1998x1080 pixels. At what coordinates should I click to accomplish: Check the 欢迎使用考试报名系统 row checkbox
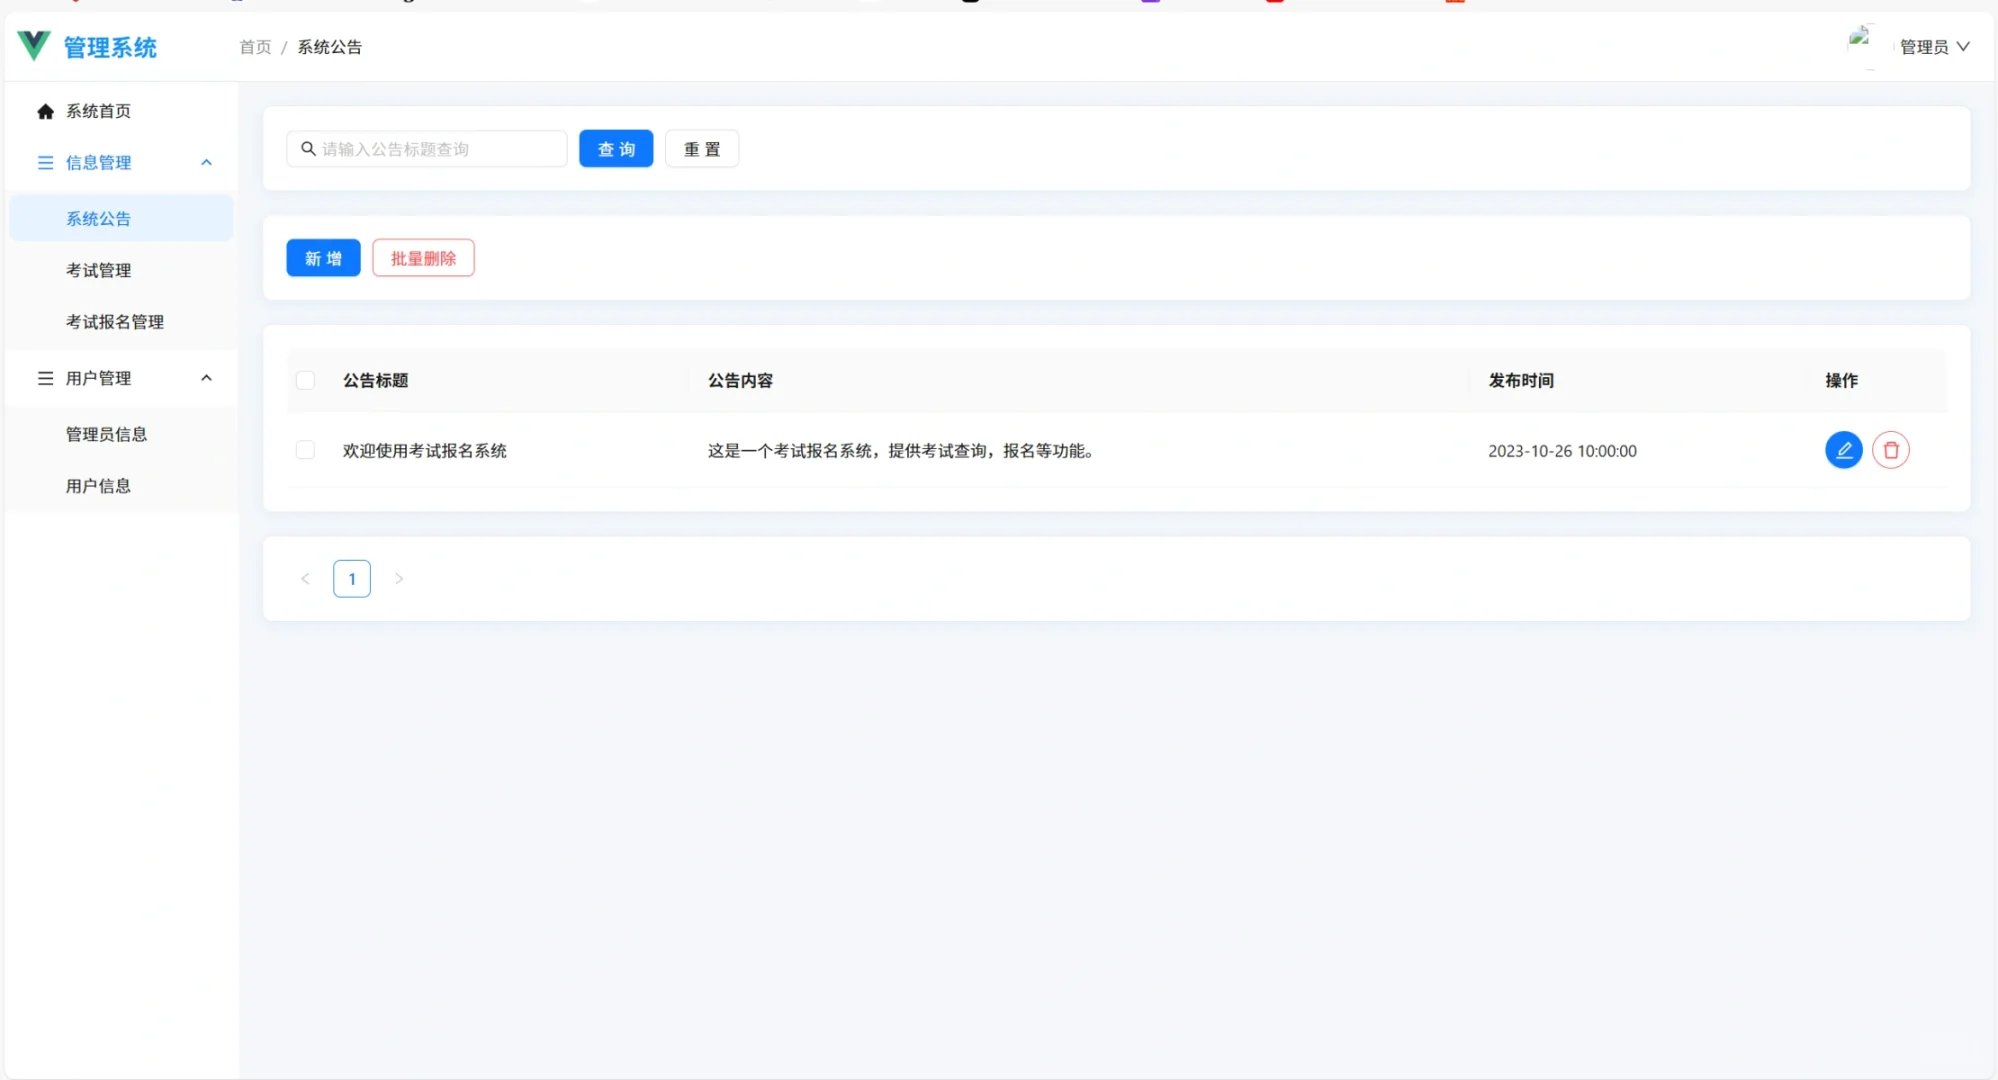[305, 450]
